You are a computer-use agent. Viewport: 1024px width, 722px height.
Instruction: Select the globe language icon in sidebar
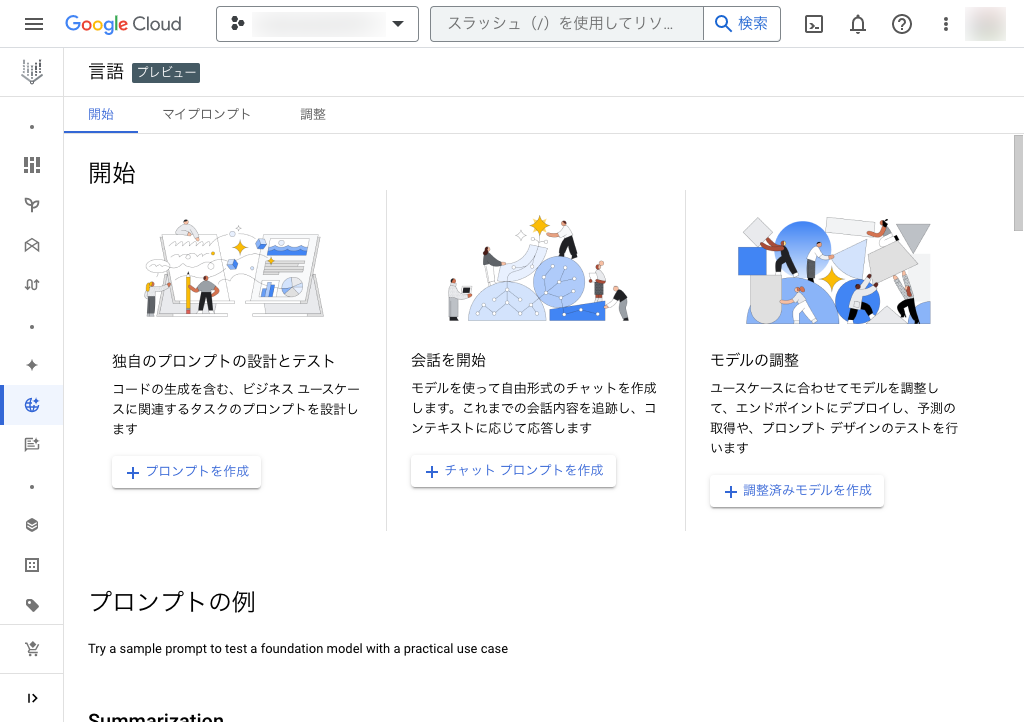(x=32, y=405)
